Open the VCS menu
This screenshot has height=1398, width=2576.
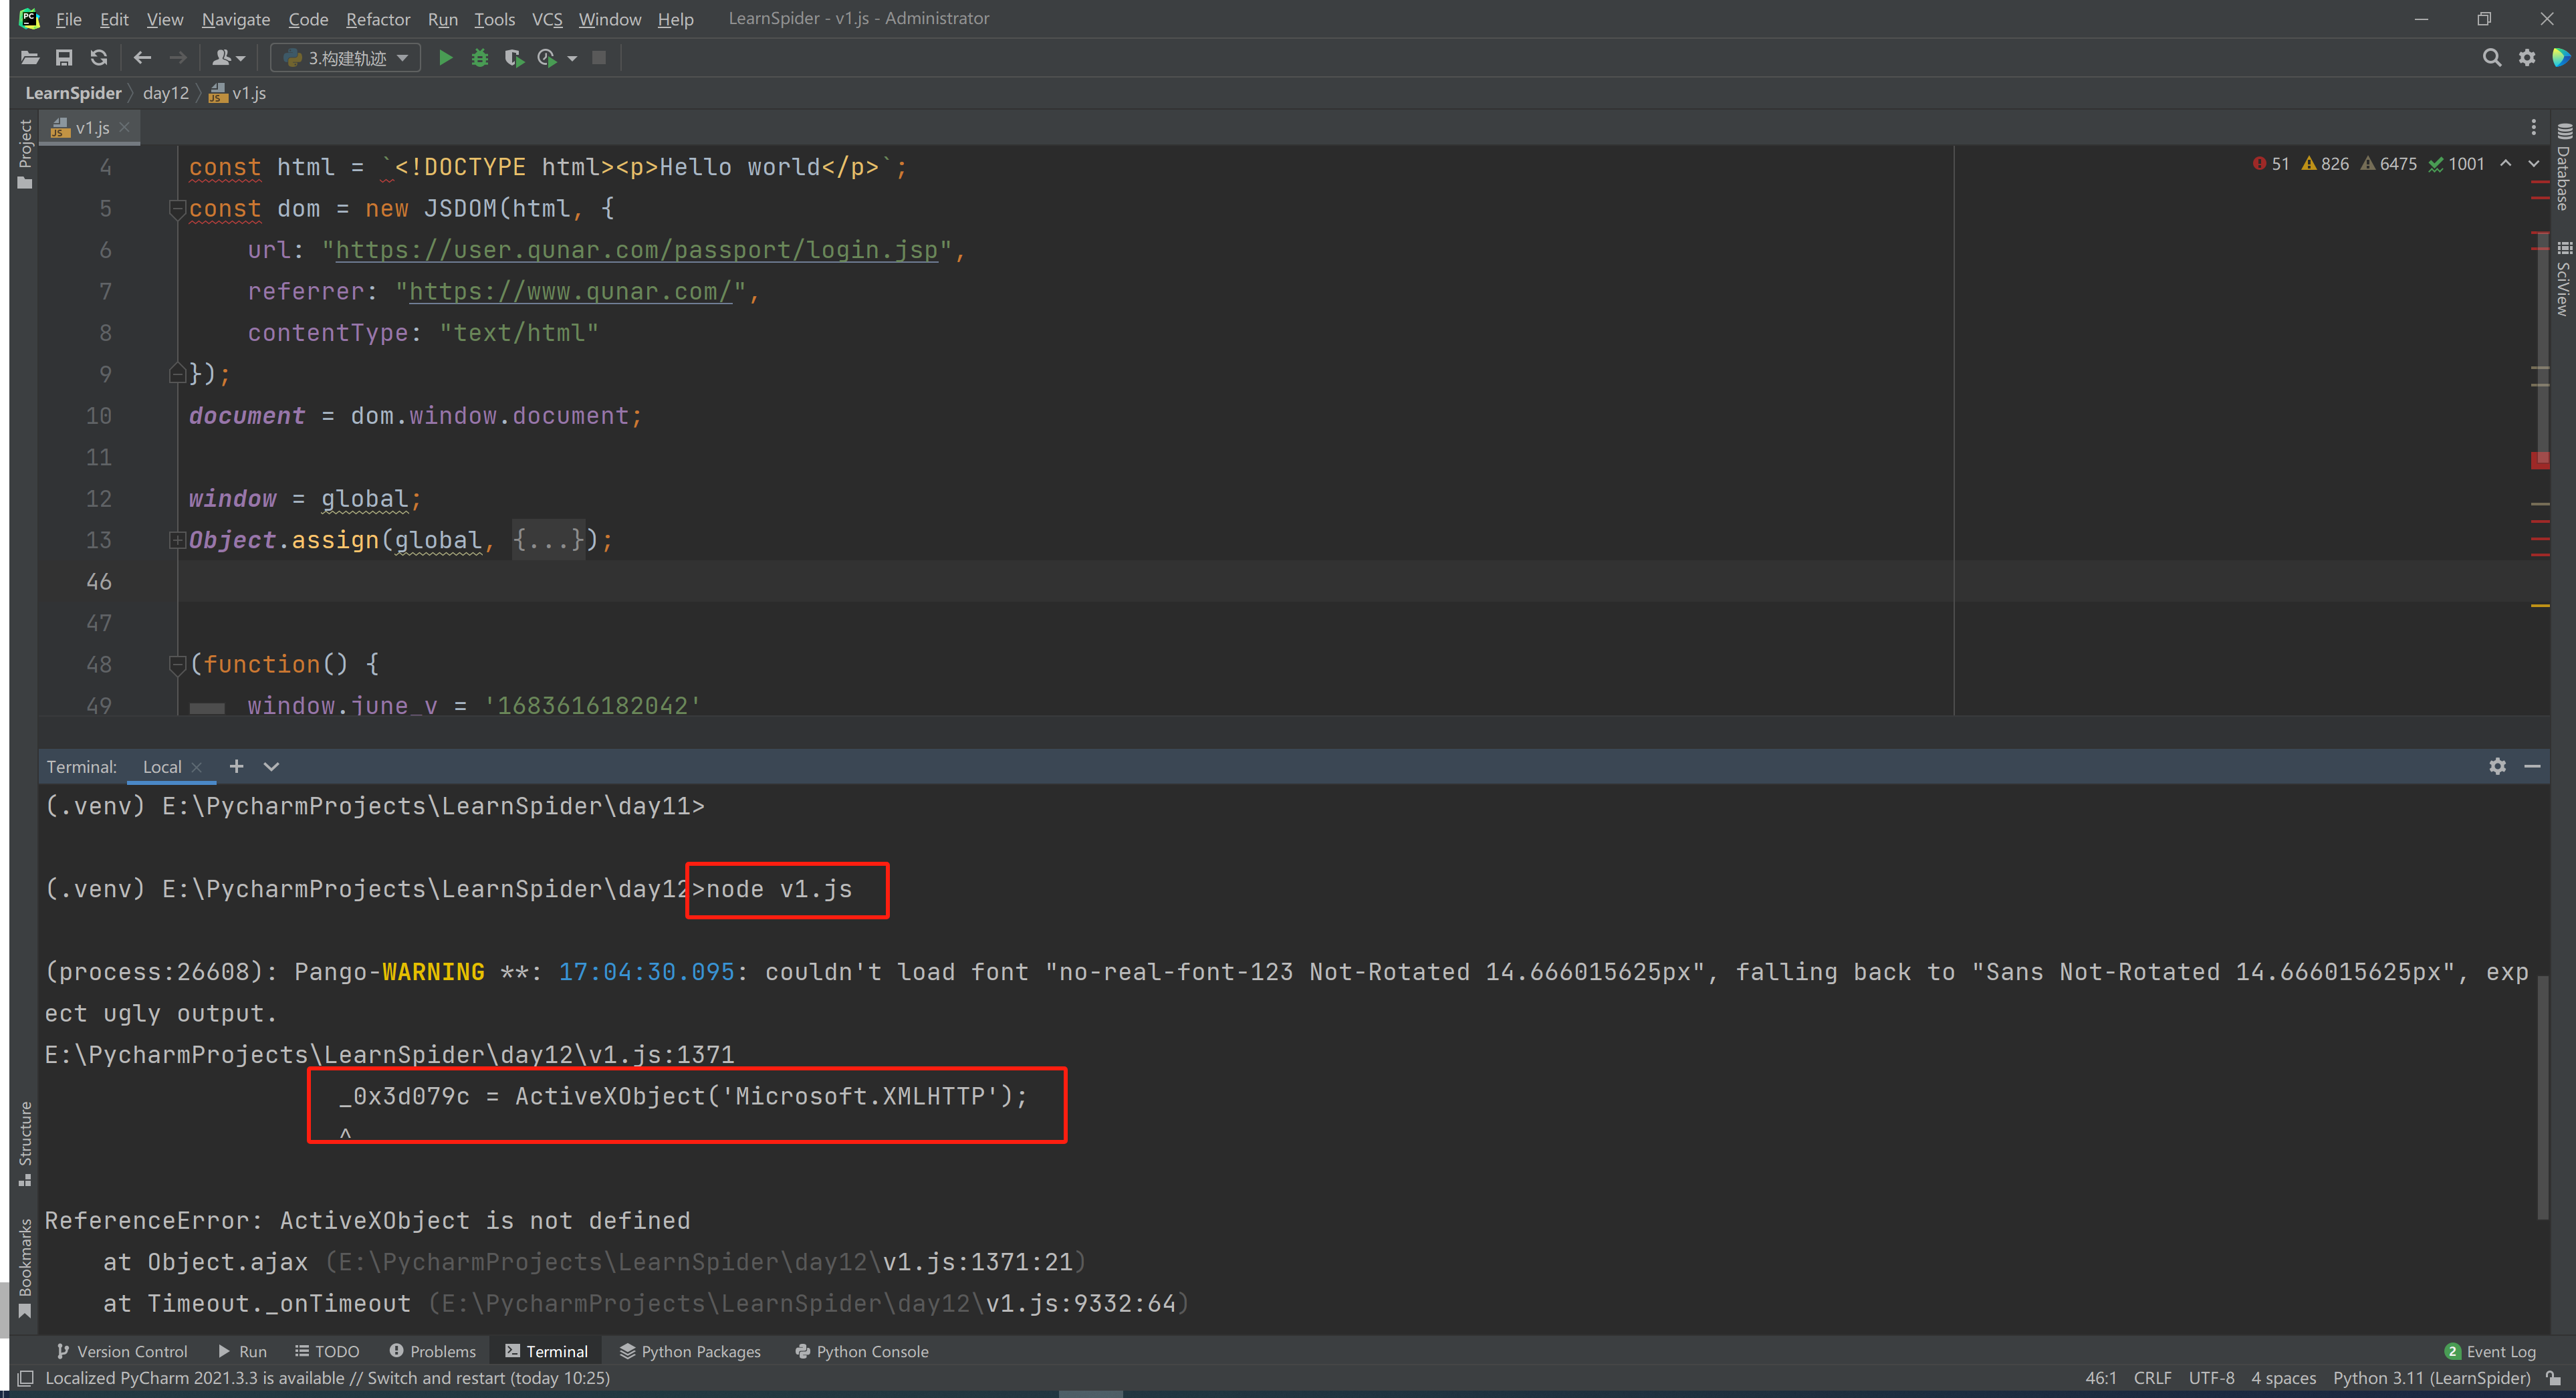pos(547,19)
